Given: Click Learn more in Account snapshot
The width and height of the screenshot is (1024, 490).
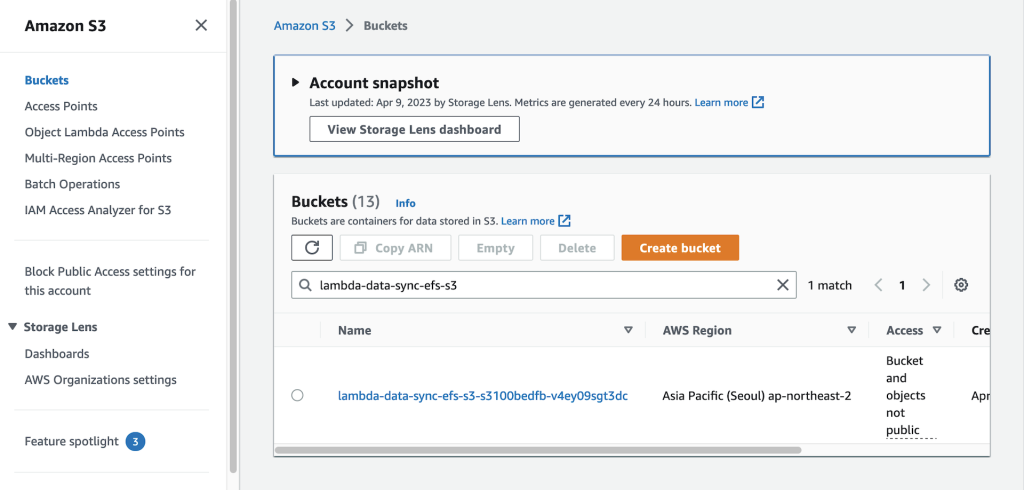Looking at the screenshot, I should click(721, 103).
